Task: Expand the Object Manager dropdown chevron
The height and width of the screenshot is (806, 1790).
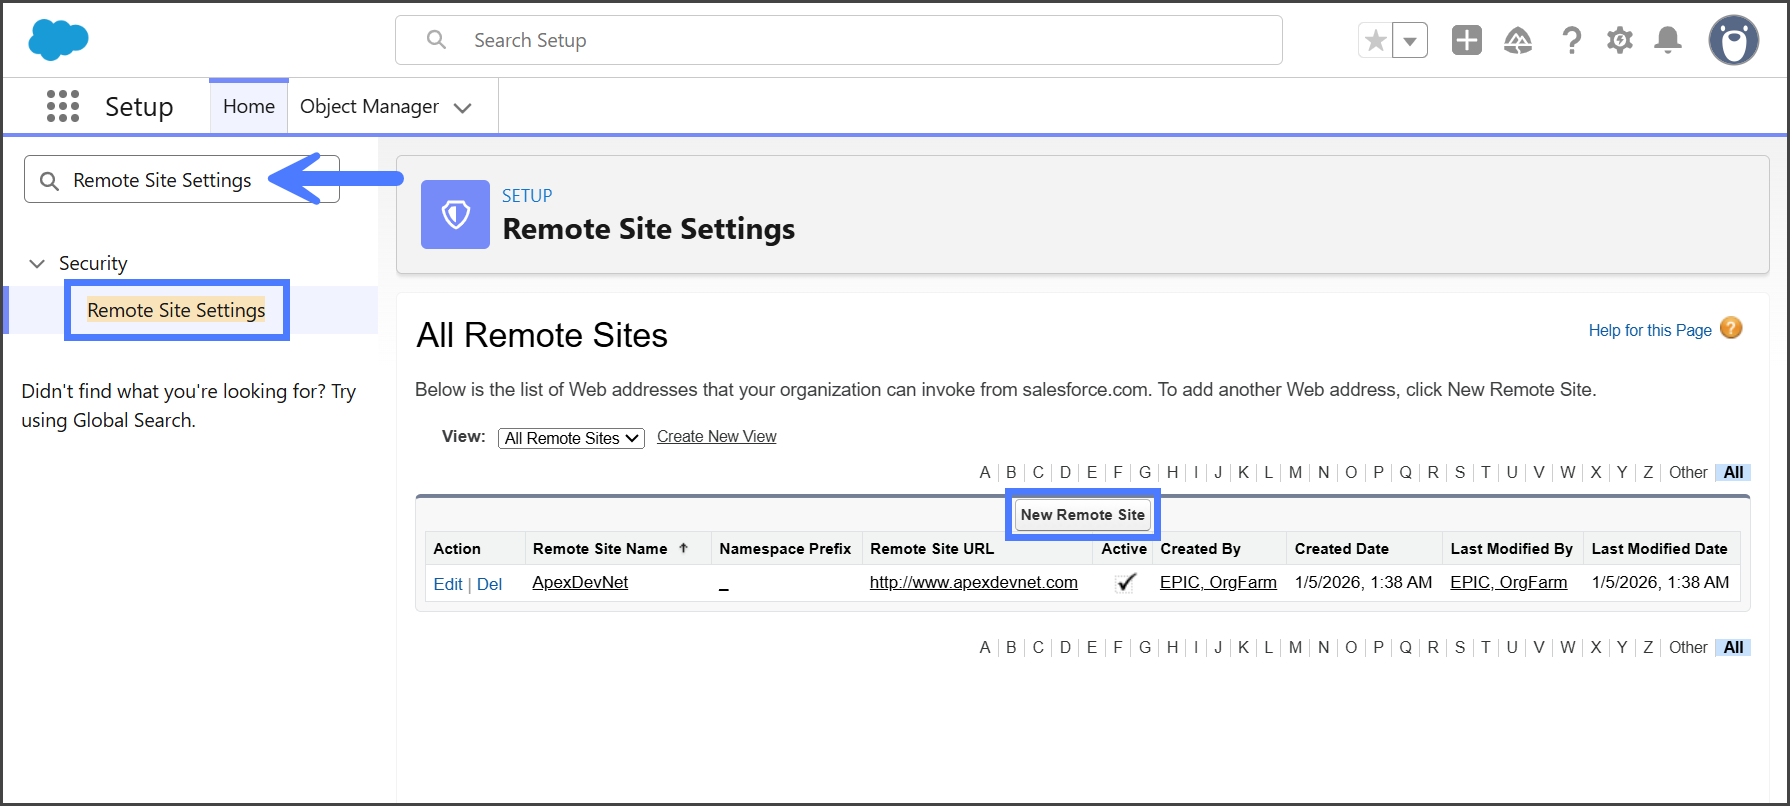Action: tap(462, 108)
